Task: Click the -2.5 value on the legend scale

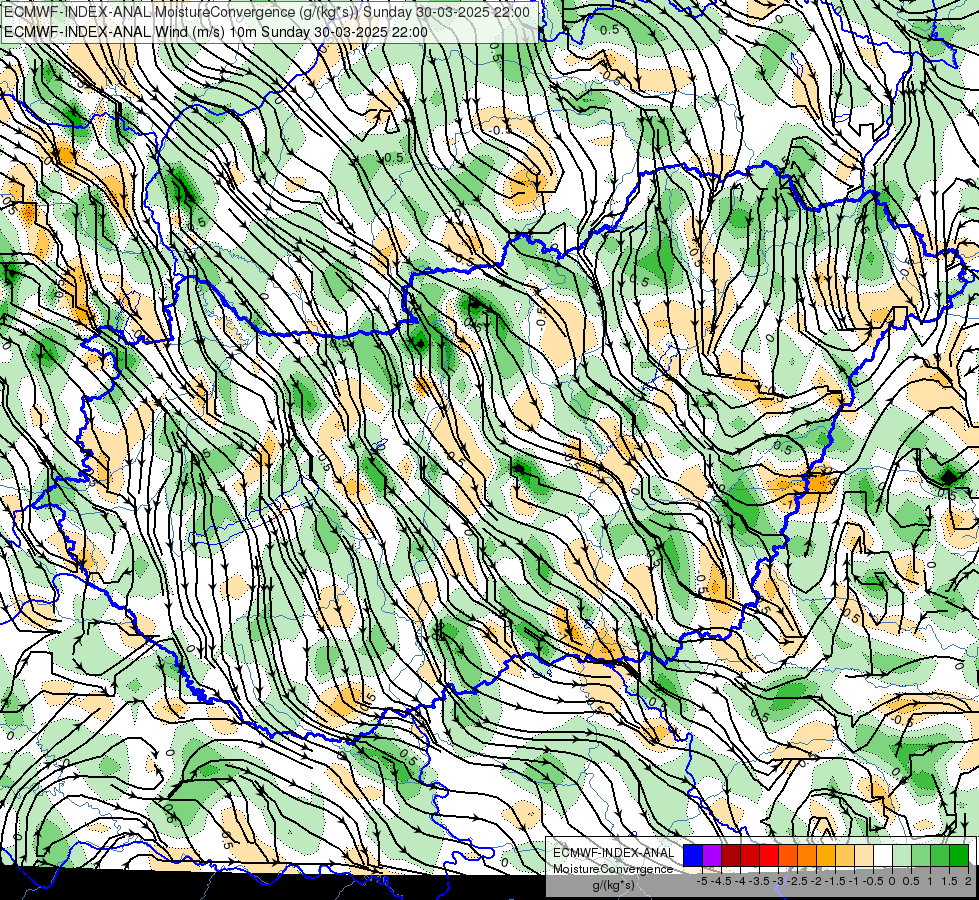Action: click(x=797, y=881)
